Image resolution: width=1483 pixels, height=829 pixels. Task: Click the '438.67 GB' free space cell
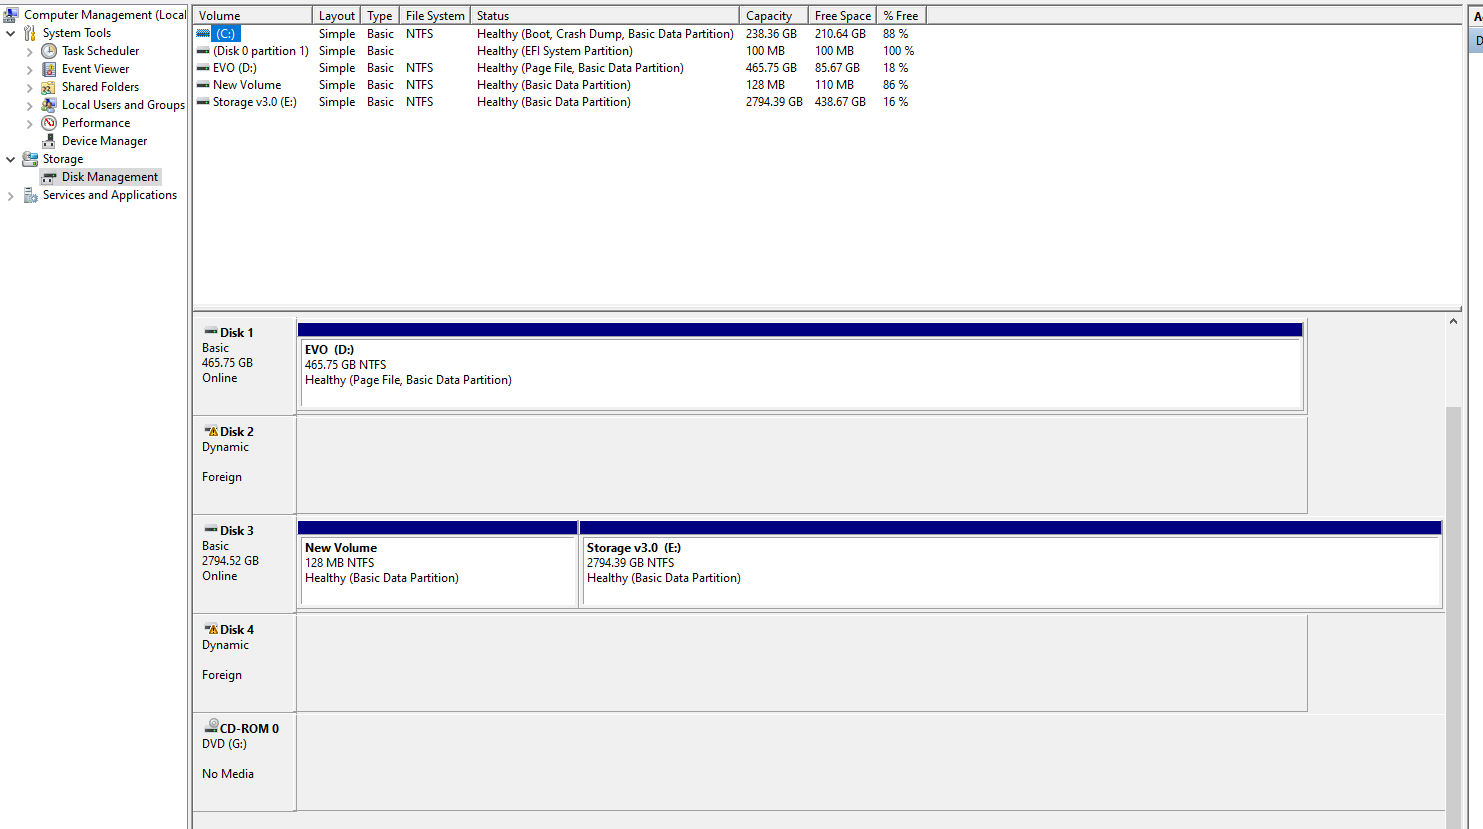pos(840,102)
